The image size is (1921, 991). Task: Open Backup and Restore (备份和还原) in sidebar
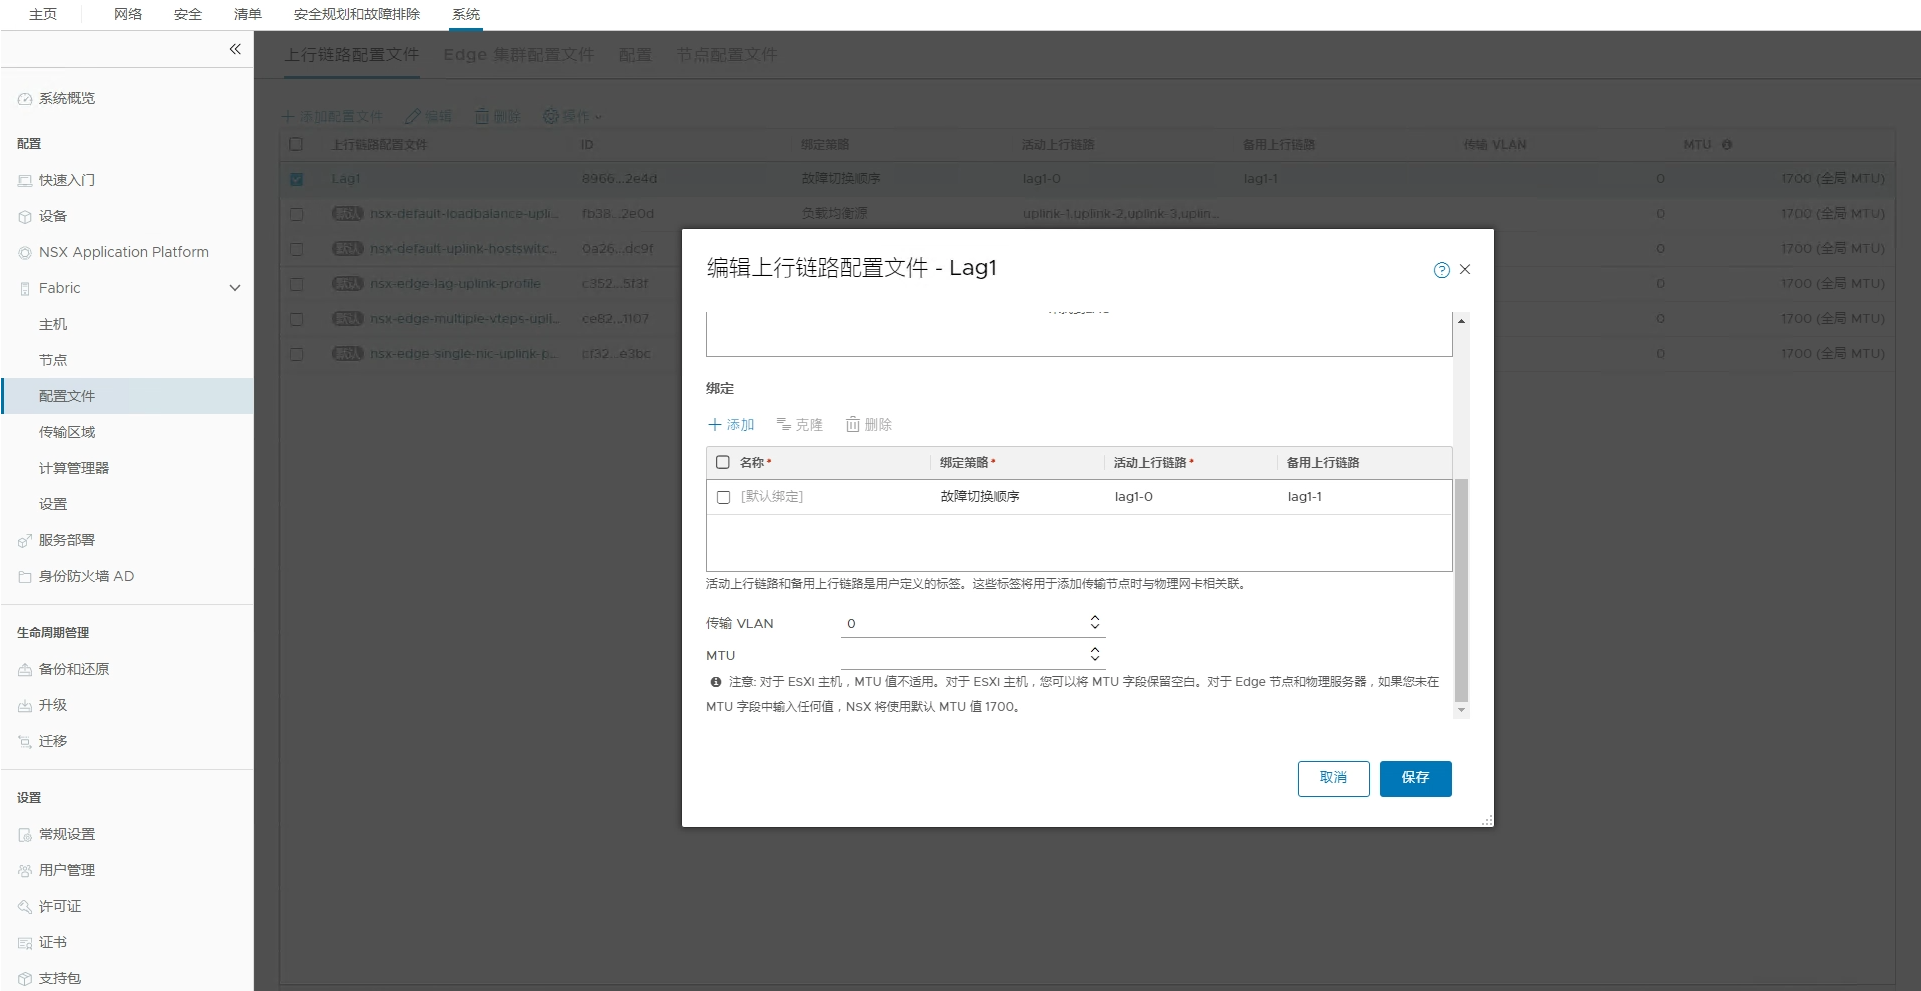point(73,669)
